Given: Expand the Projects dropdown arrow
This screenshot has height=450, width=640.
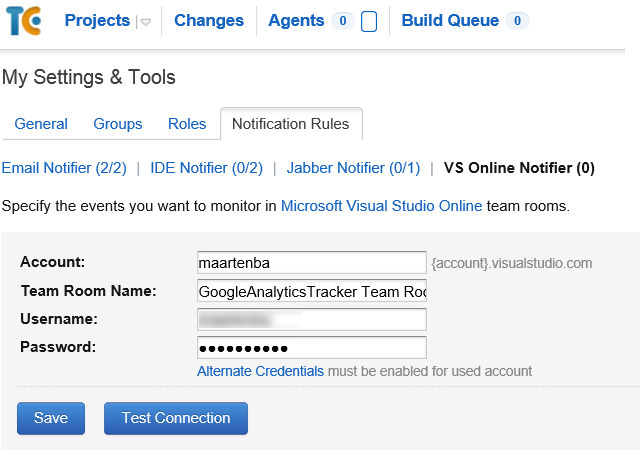Looking at the screenshot, I should pos(146,22).
